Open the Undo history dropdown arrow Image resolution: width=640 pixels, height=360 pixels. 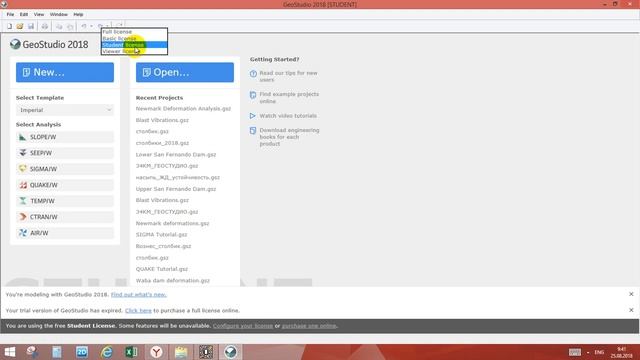coord(91,26)
